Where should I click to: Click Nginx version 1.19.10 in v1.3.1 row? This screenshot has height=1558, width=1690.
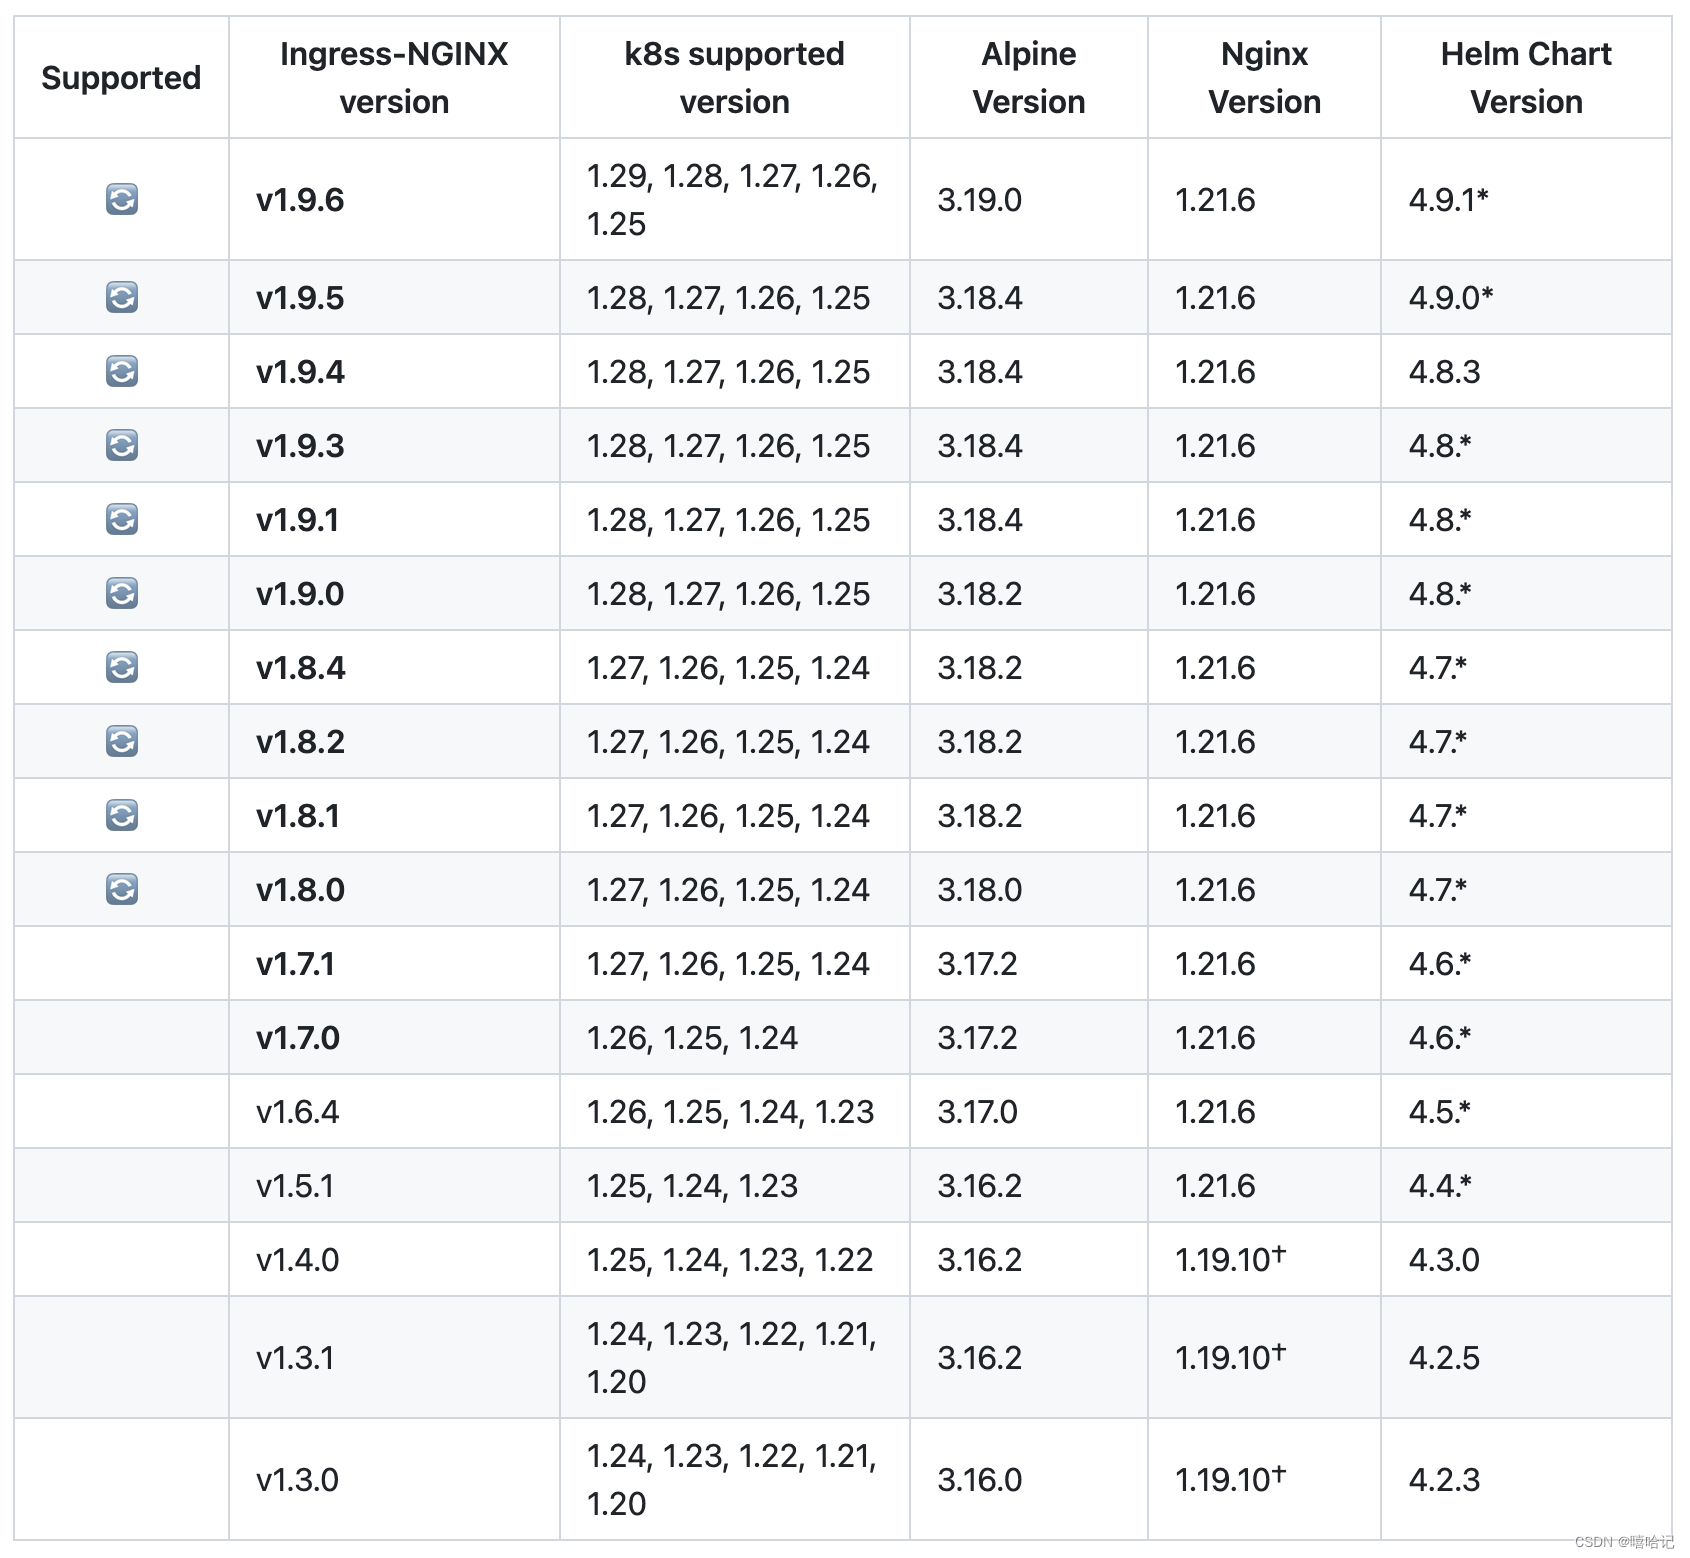tap(1230, 1358)
